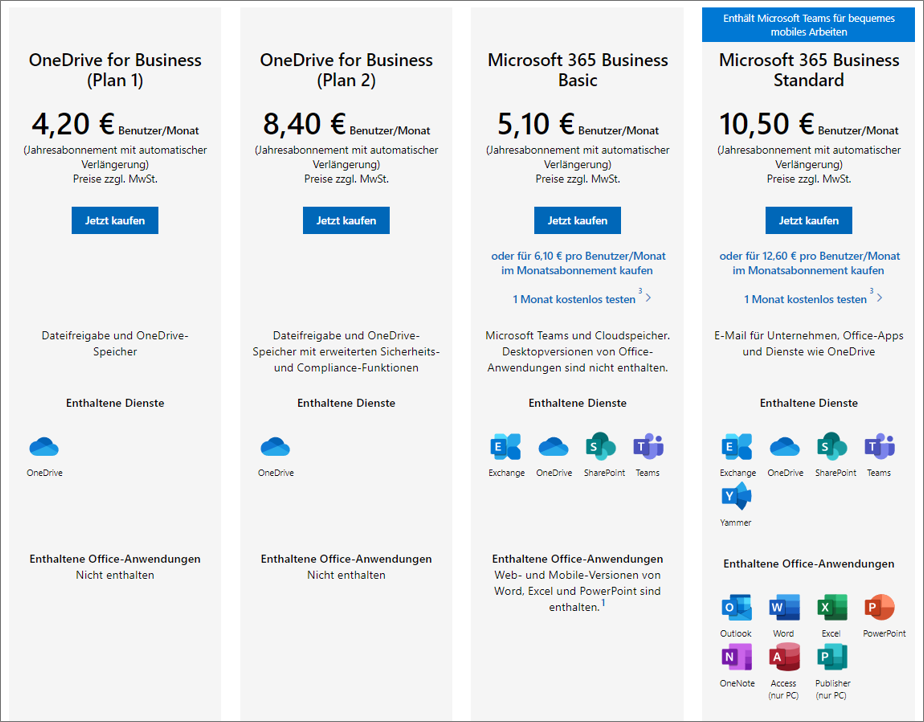Viewport: 924px width, 722px height.
Task: Click the OneNote application icon
Action: 736,657
